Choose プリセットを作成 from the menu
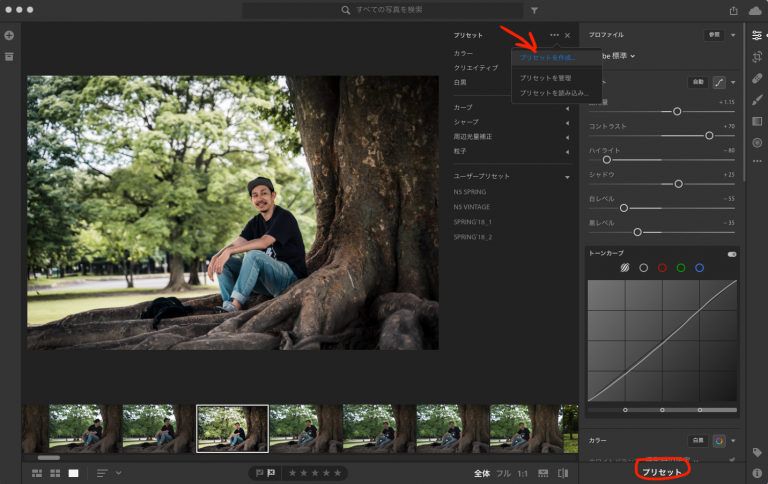 tap(547, 58)
